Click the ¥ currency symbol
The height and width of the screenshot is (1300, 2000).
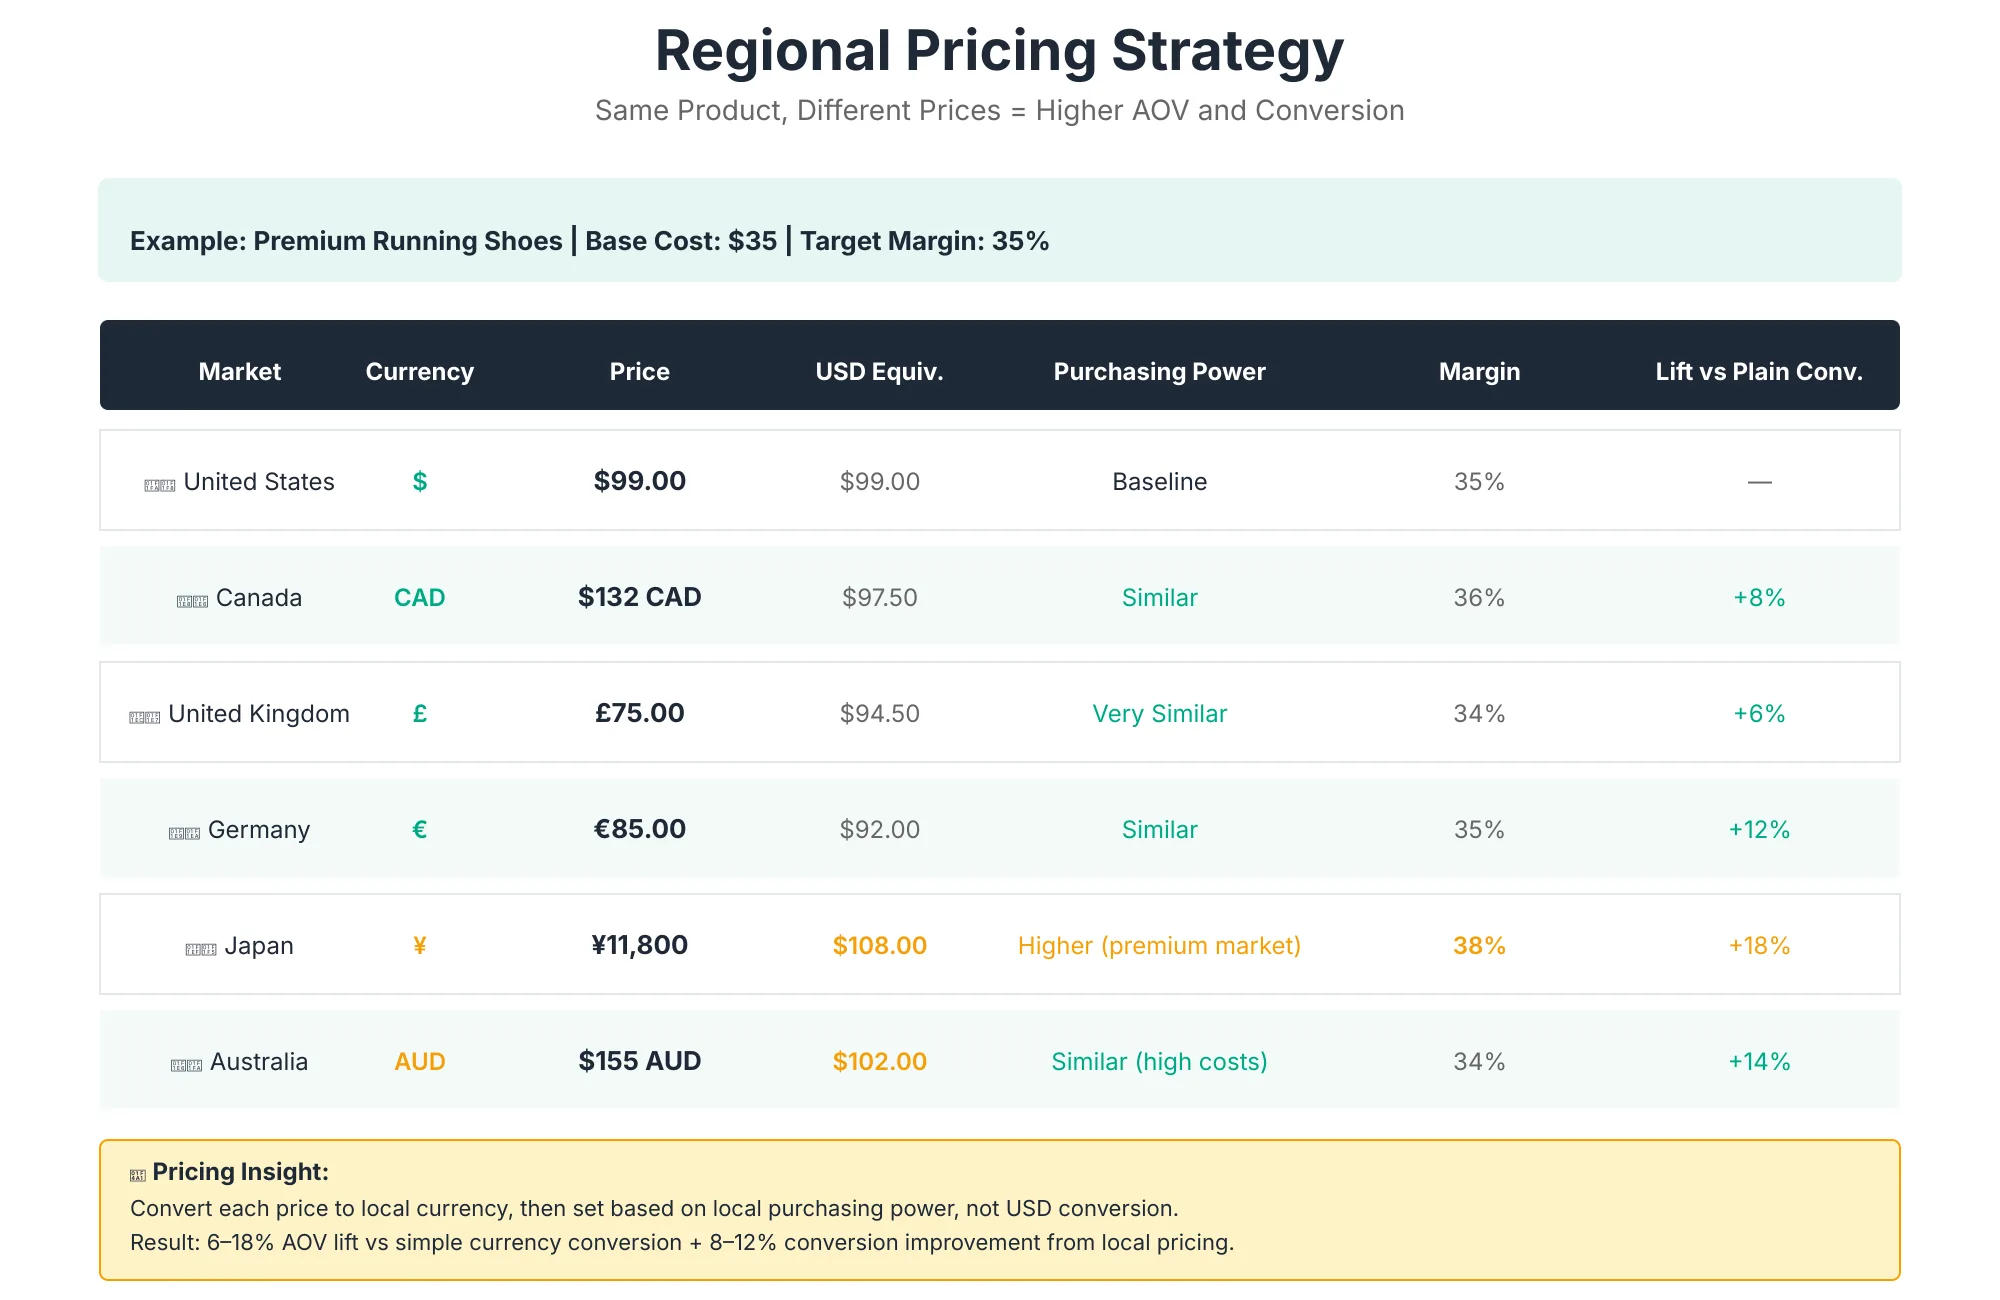point(420,945)
